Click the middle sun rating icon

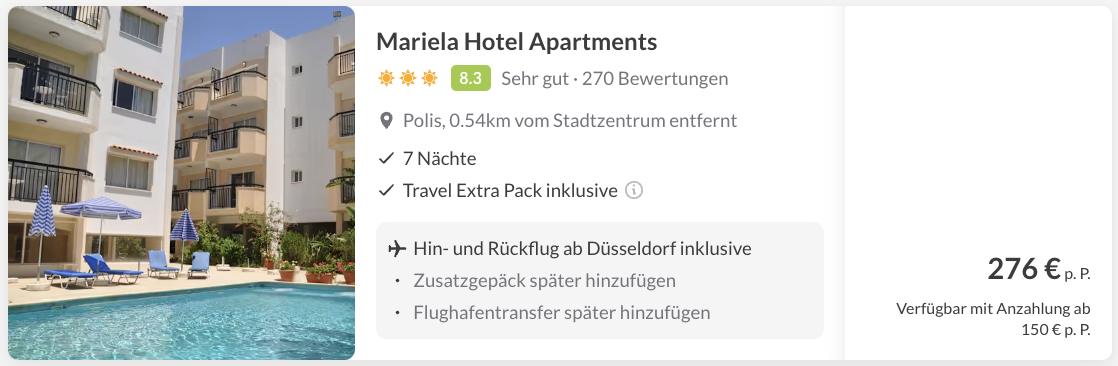(408, 78)
